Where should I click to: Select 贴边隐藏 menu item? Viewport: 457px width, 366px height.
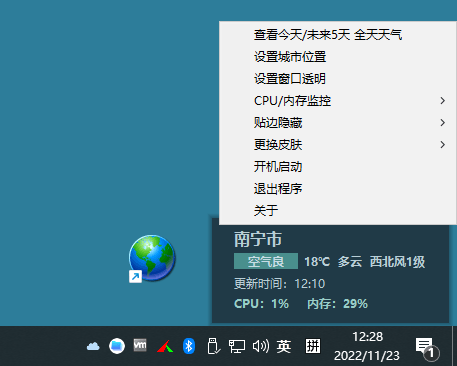[x=338, y=123]
